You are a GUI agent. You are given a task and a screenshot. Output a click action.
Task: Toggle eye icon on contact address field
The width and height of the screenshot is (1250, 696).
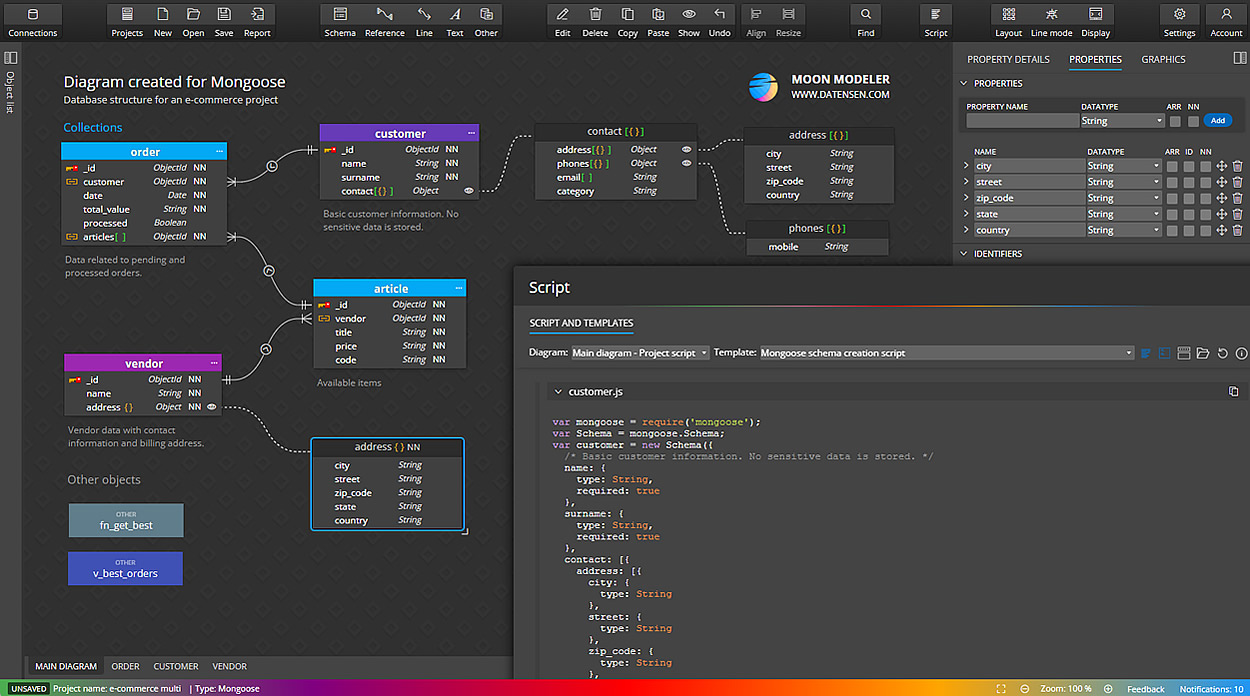coord(686,149)
